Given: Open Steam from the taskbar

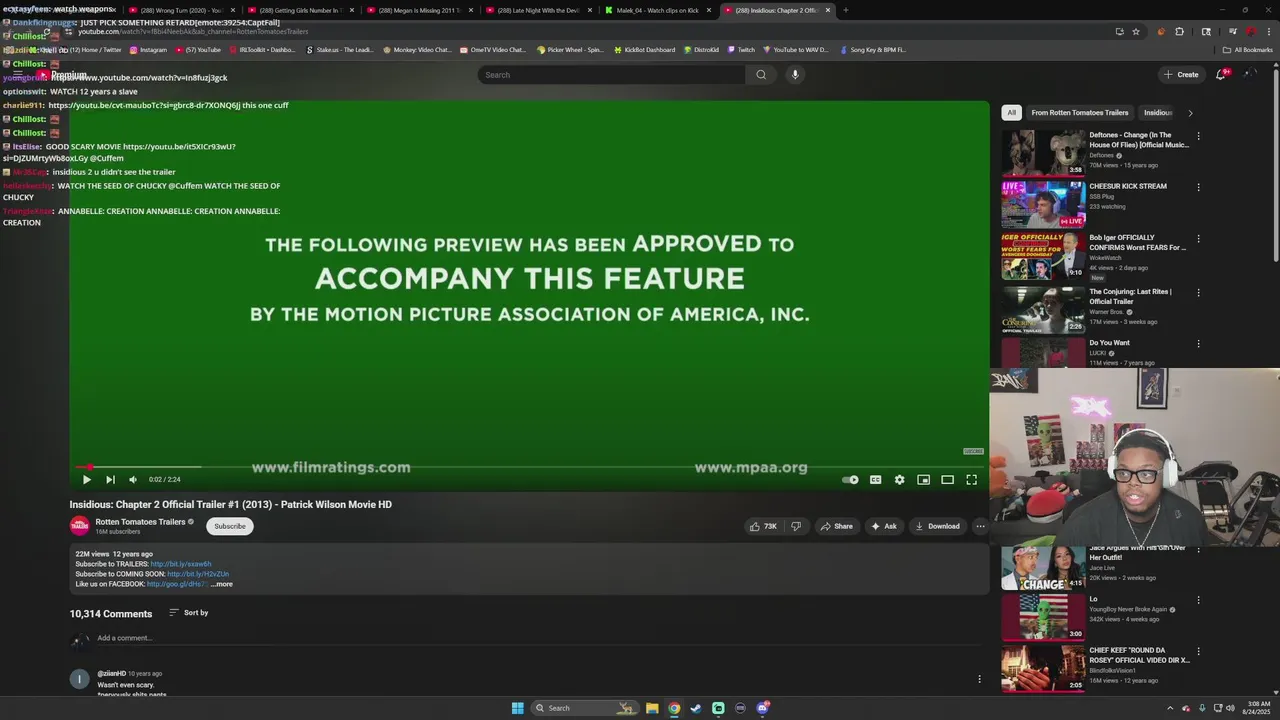Looking at the screenshot, I should [696, 708].
